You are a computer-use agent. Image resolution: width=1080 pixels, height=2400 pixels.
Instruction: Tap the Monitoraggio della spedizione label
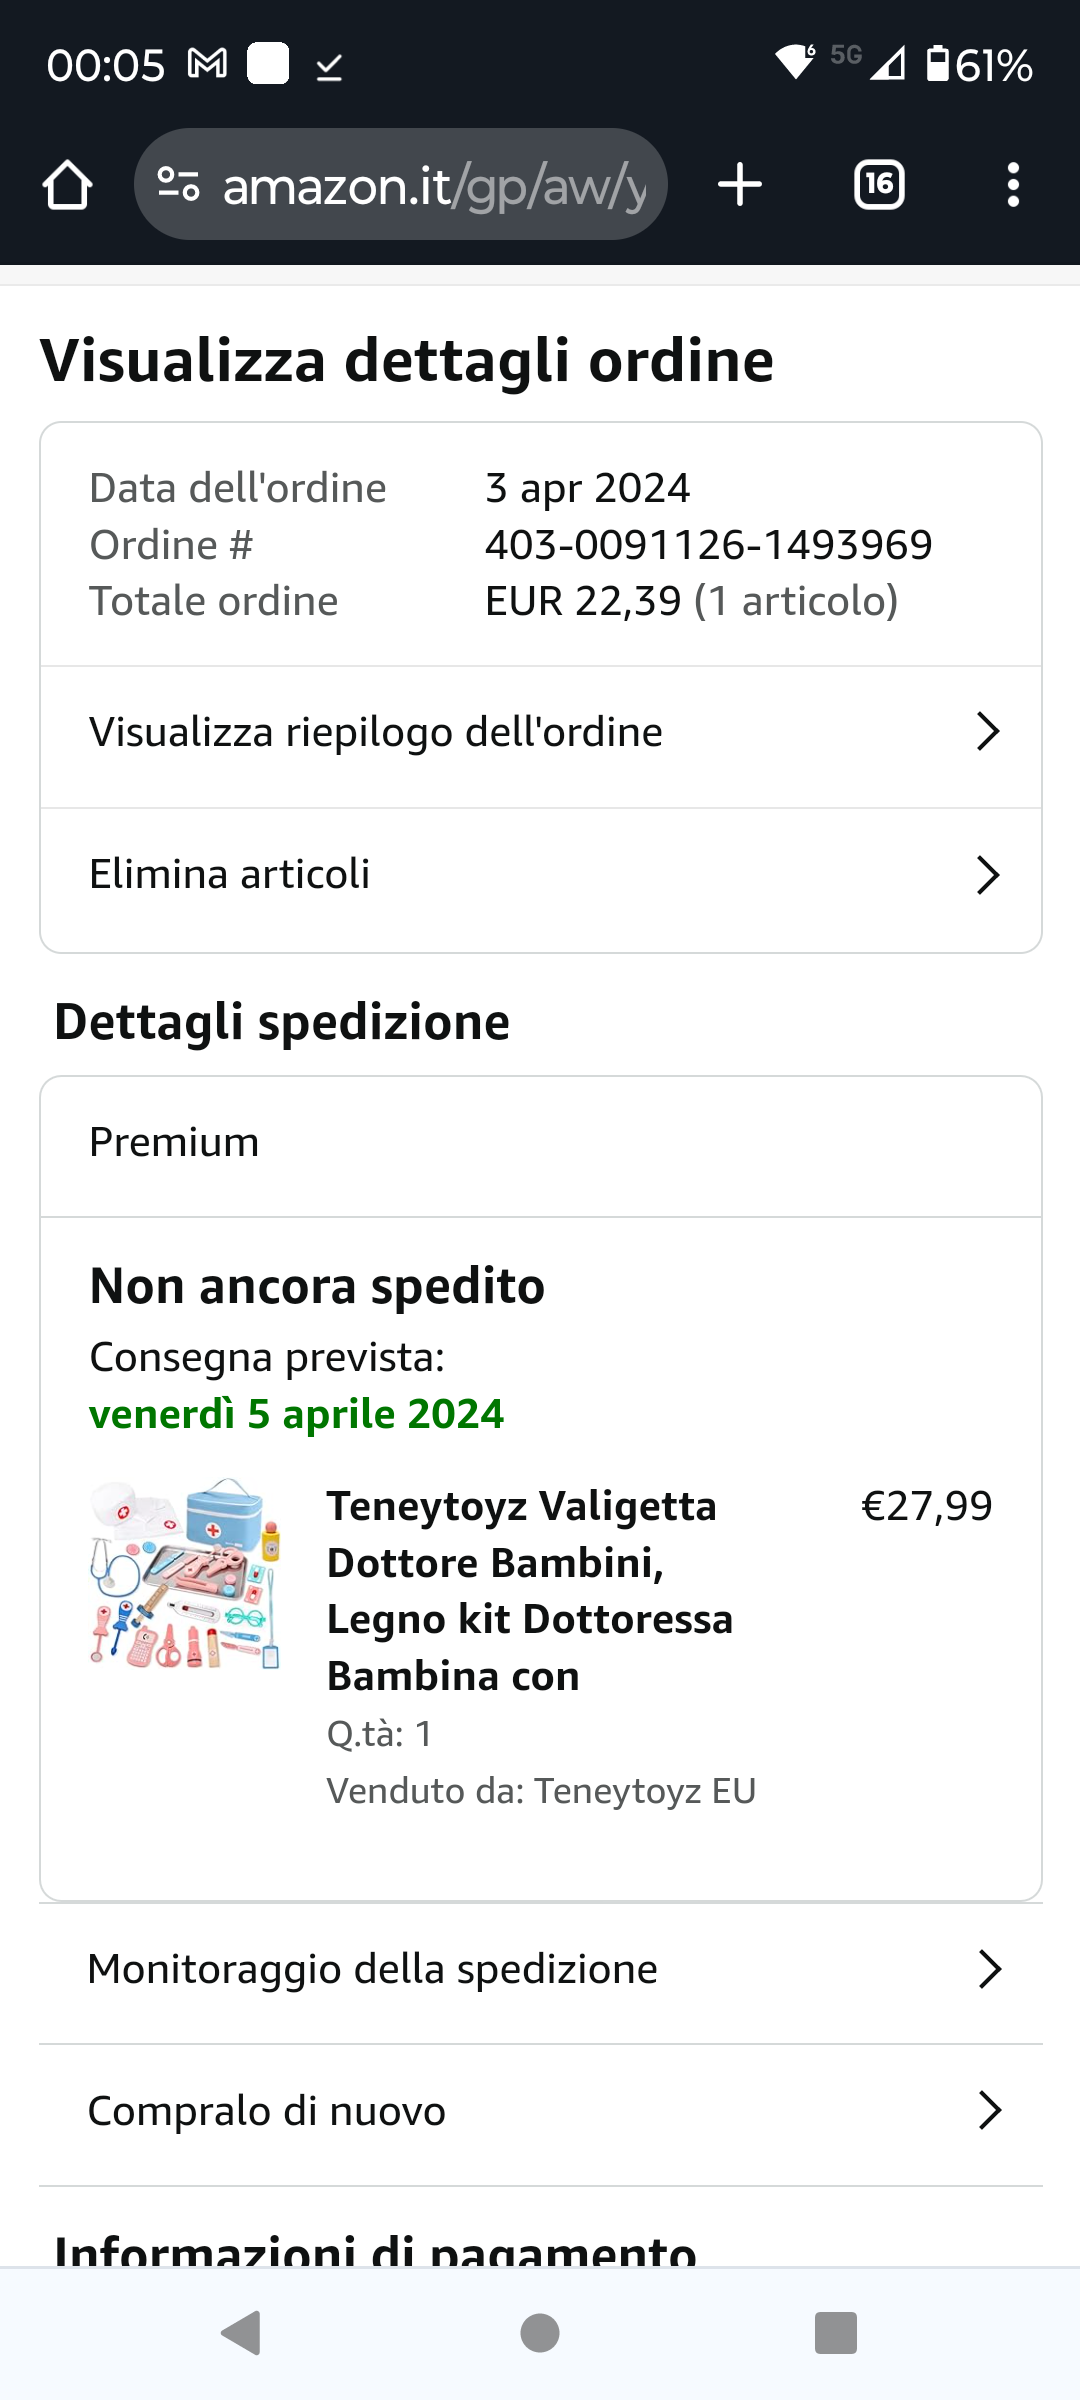[372, 1969]
